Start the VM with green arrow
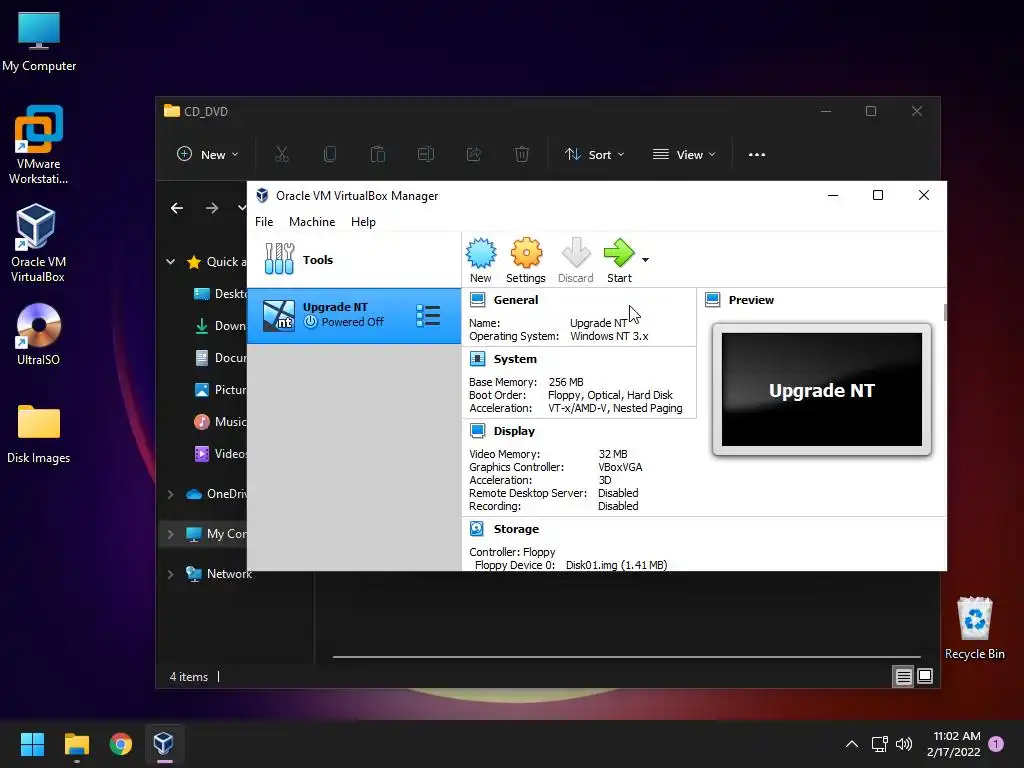Viewport: 1024px width, 768px height. pyautogui.click(x=619, y=253)
